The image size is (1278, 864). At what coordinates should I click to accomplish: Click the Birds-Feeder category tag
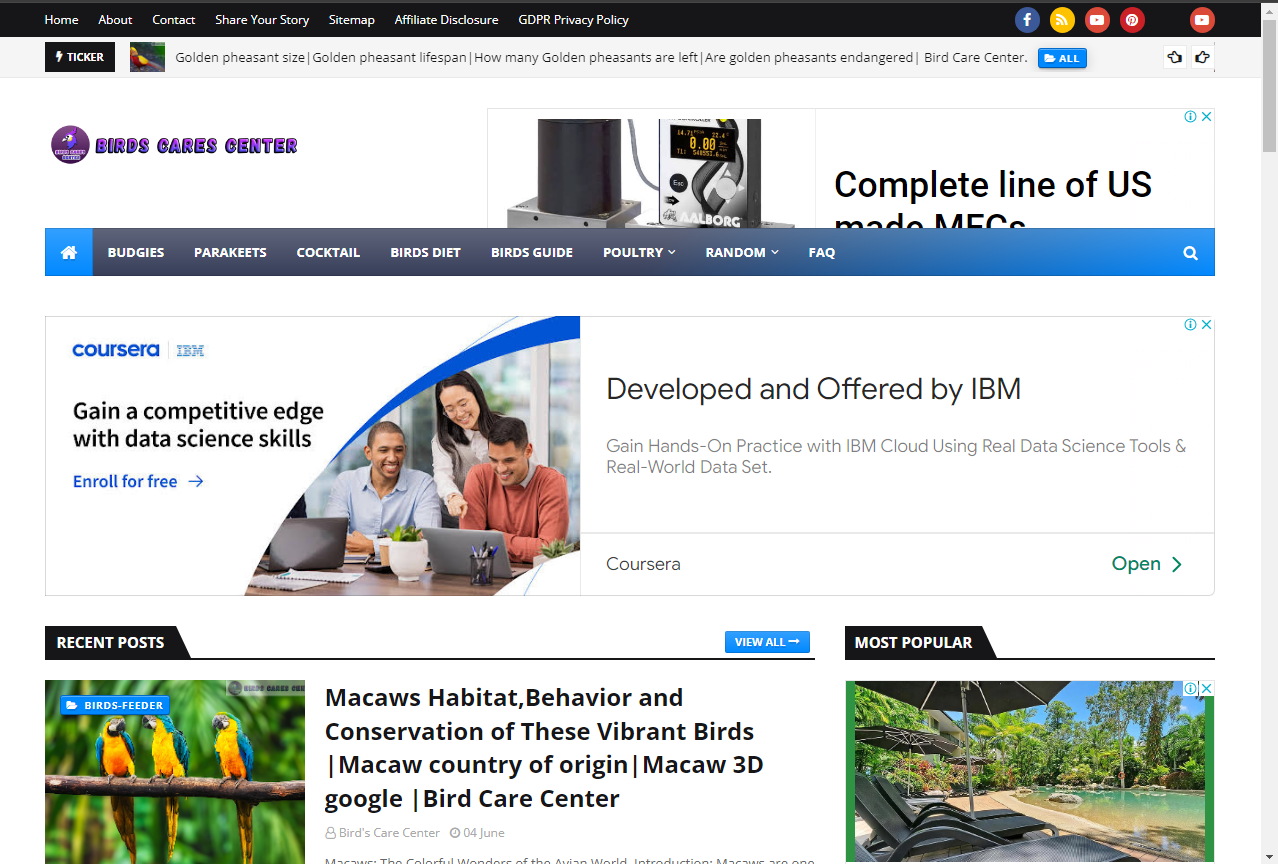tap(114, 705)
